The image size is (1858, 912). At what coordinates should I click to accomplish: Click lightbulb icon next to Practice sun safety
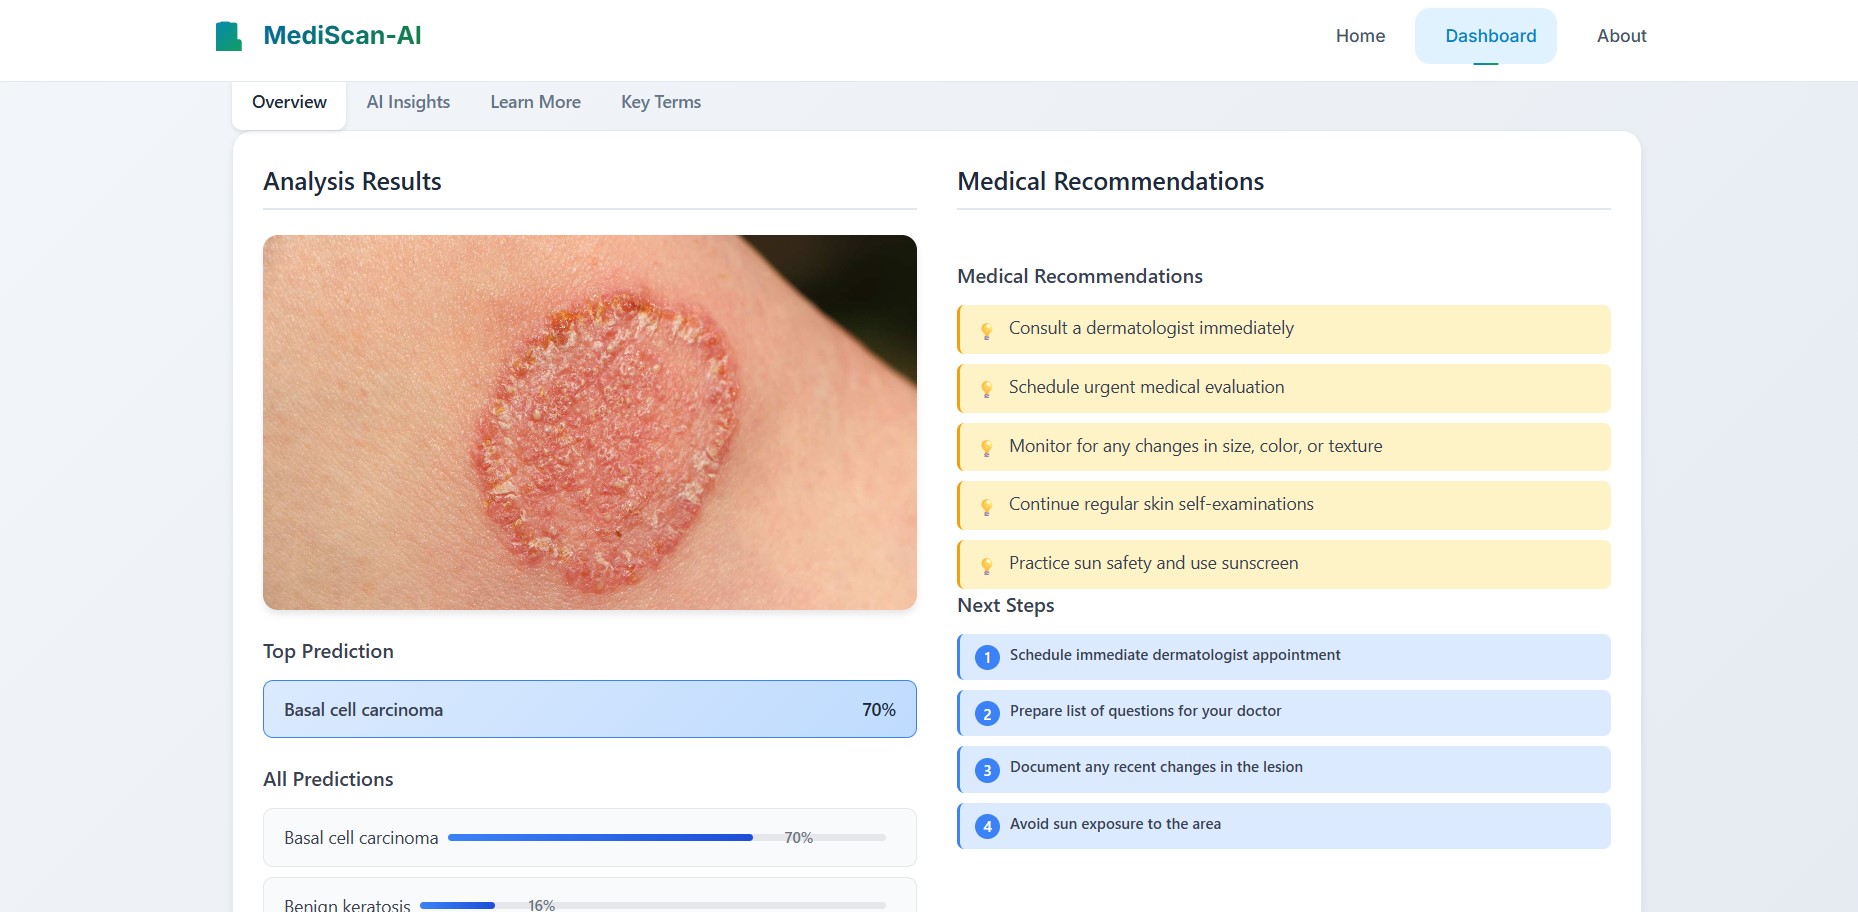pos(986,565)
